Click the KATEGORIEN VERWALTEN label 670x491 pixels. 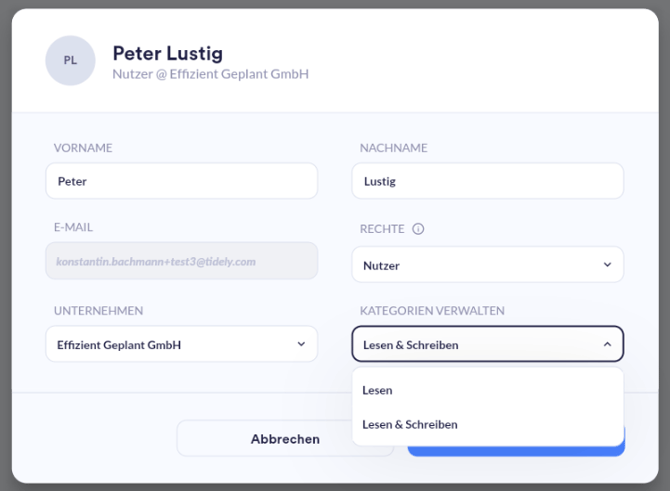pos(432,311)
